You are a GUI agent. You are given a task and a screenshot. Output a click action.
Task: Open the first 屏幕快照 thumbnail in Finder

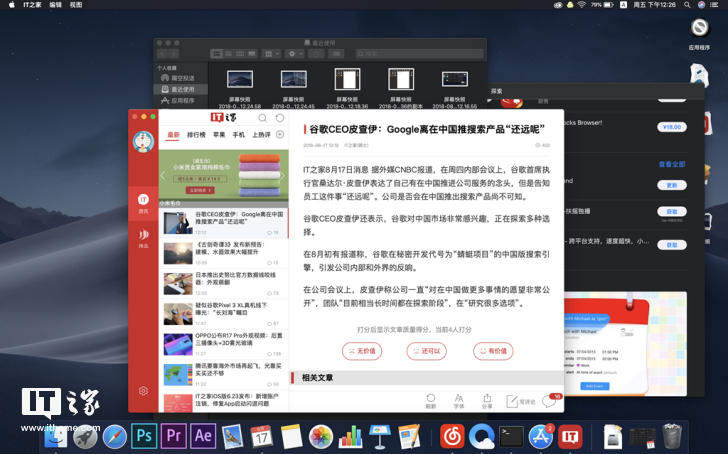(x=240, y=79)
